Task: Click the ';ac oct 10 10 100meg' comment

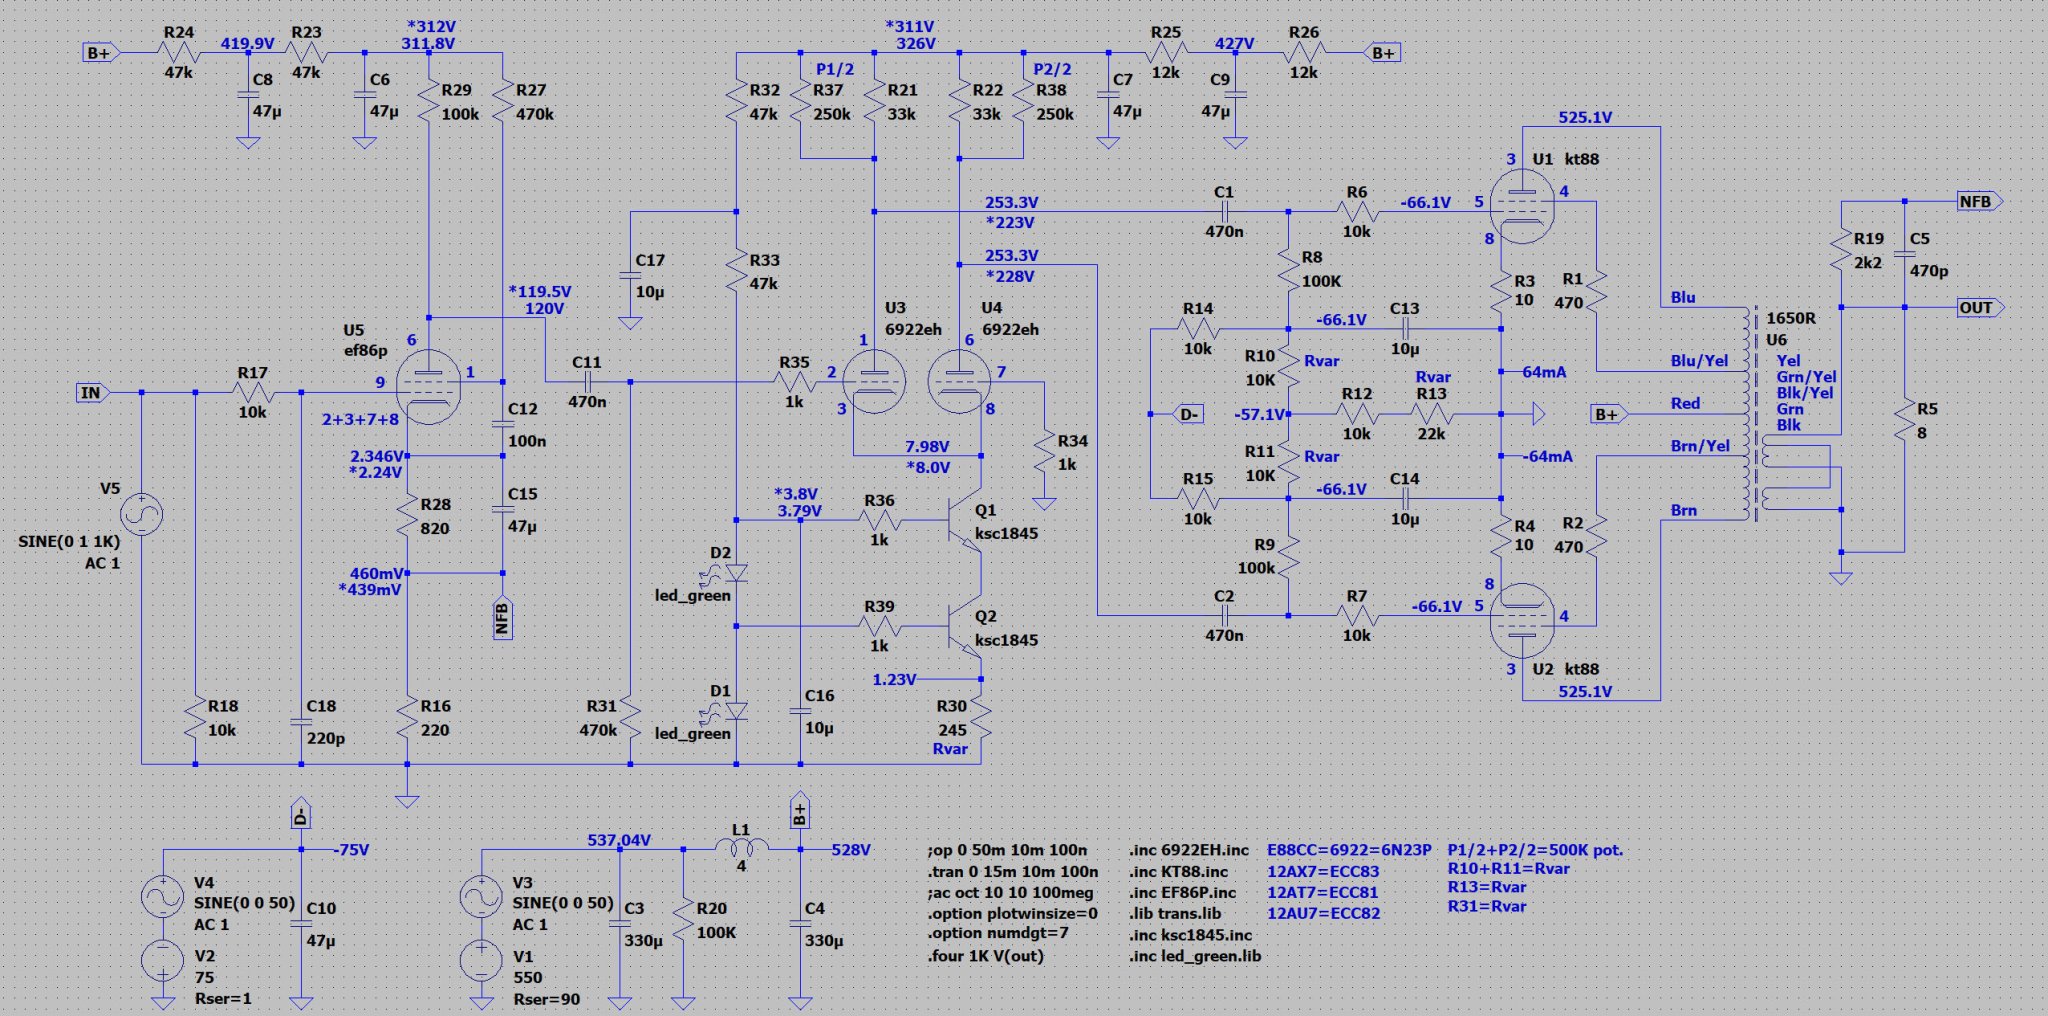Action: pyautogui.click(x=1010, y=893)
